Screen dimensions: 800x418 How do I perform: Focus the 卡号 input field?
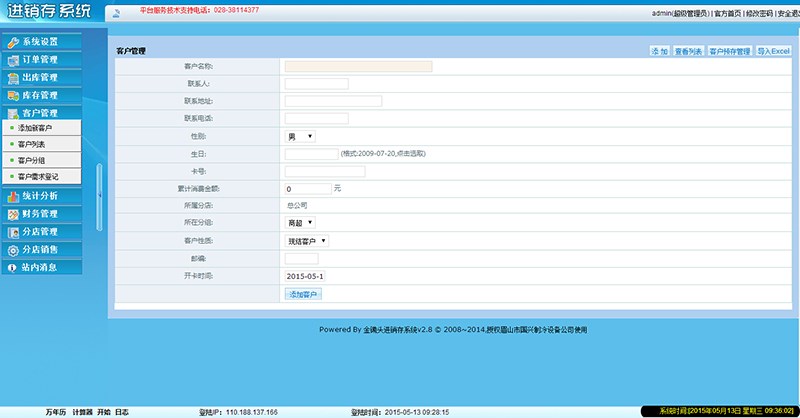(325, 171)
